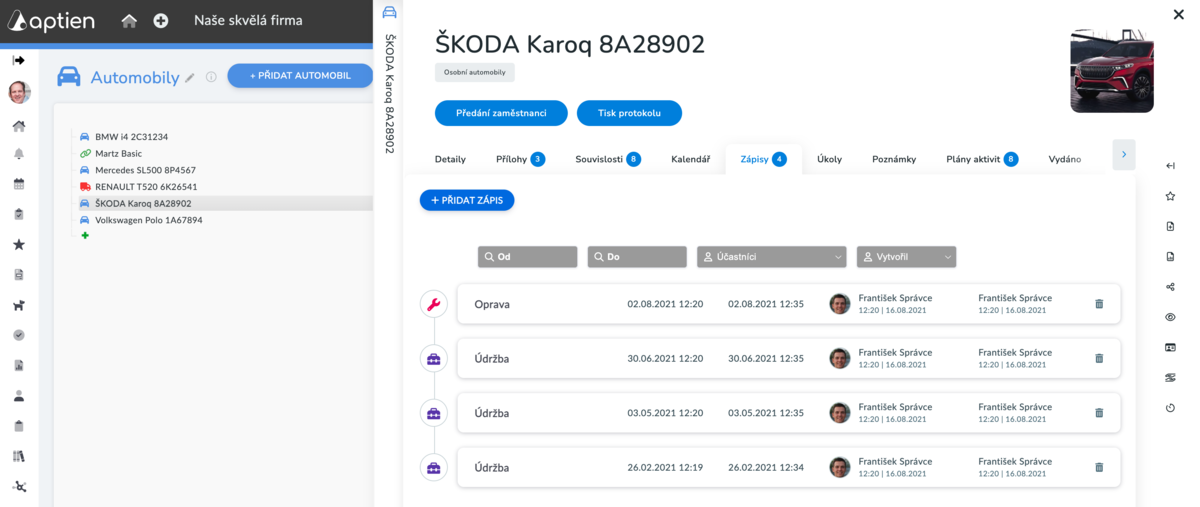The height and width of the screenshot is (507, 1200).
Task: Switch to the Plány aktivit tab
Action: [982, 159]
